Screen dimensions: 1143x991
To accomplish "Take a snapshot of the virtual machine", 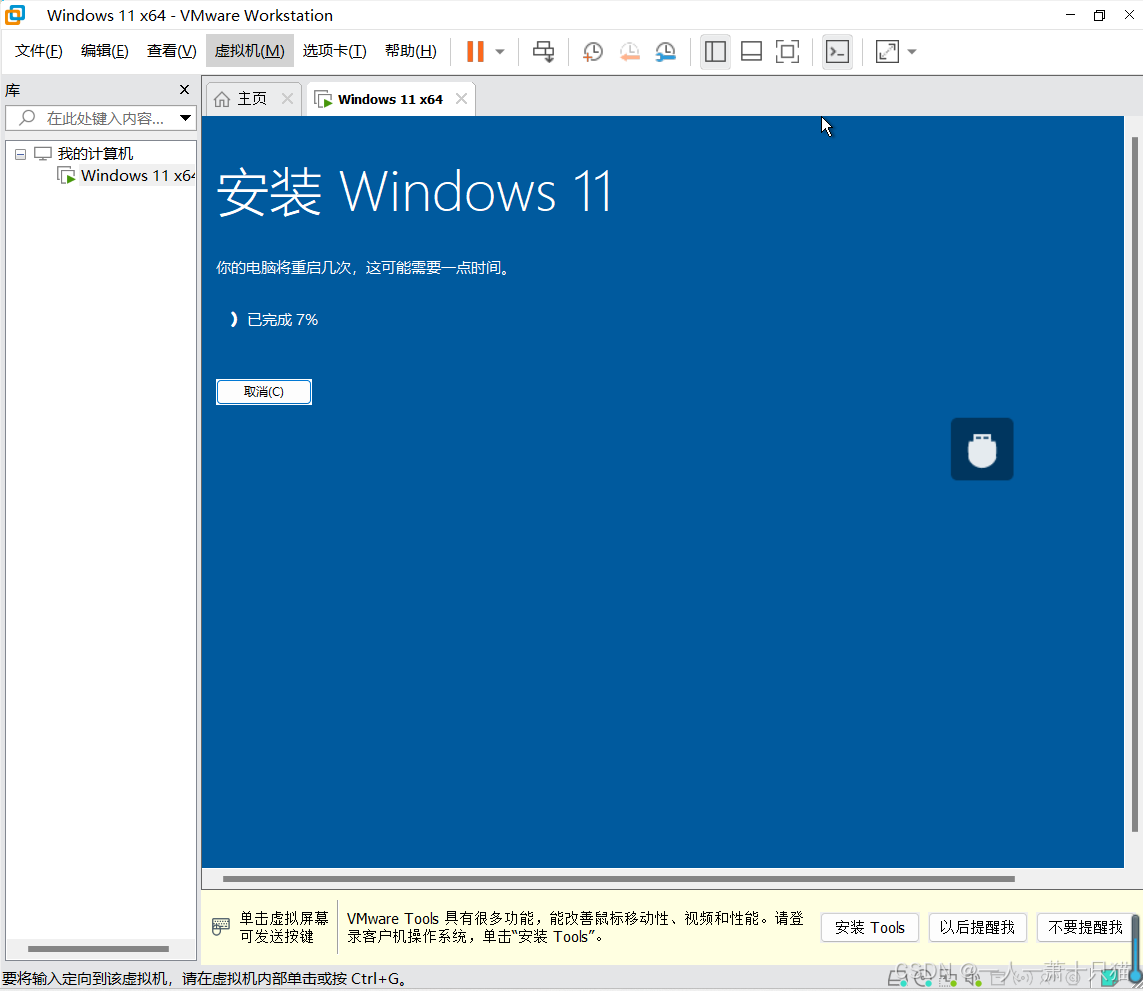I will click(593, 52).
